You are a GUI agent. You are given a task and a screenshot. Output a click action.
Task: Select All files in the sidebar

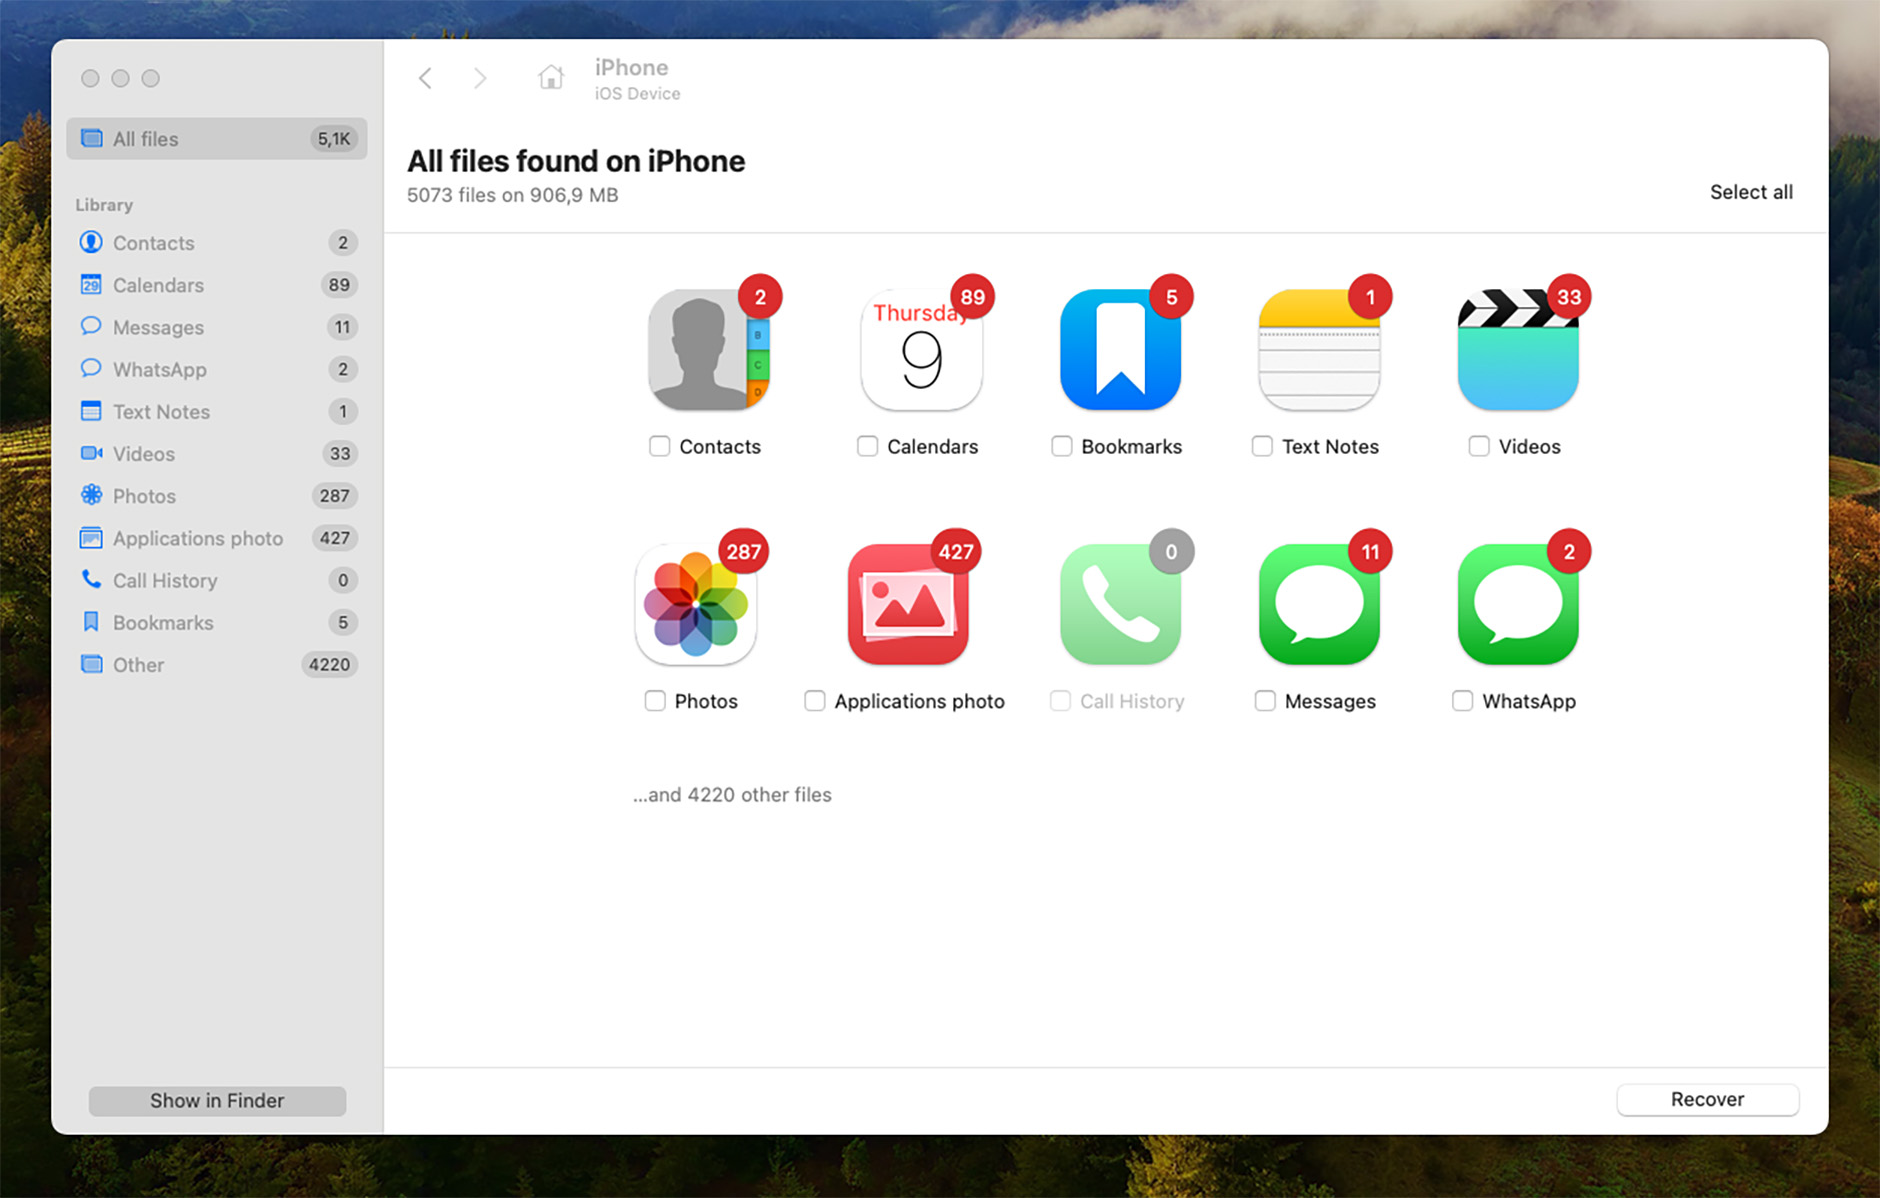216,139
